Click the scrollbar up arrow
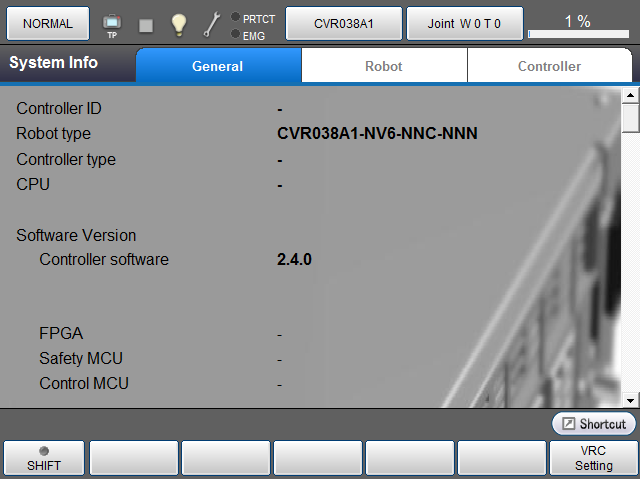 pyautogui.click(x=630, y=96)
